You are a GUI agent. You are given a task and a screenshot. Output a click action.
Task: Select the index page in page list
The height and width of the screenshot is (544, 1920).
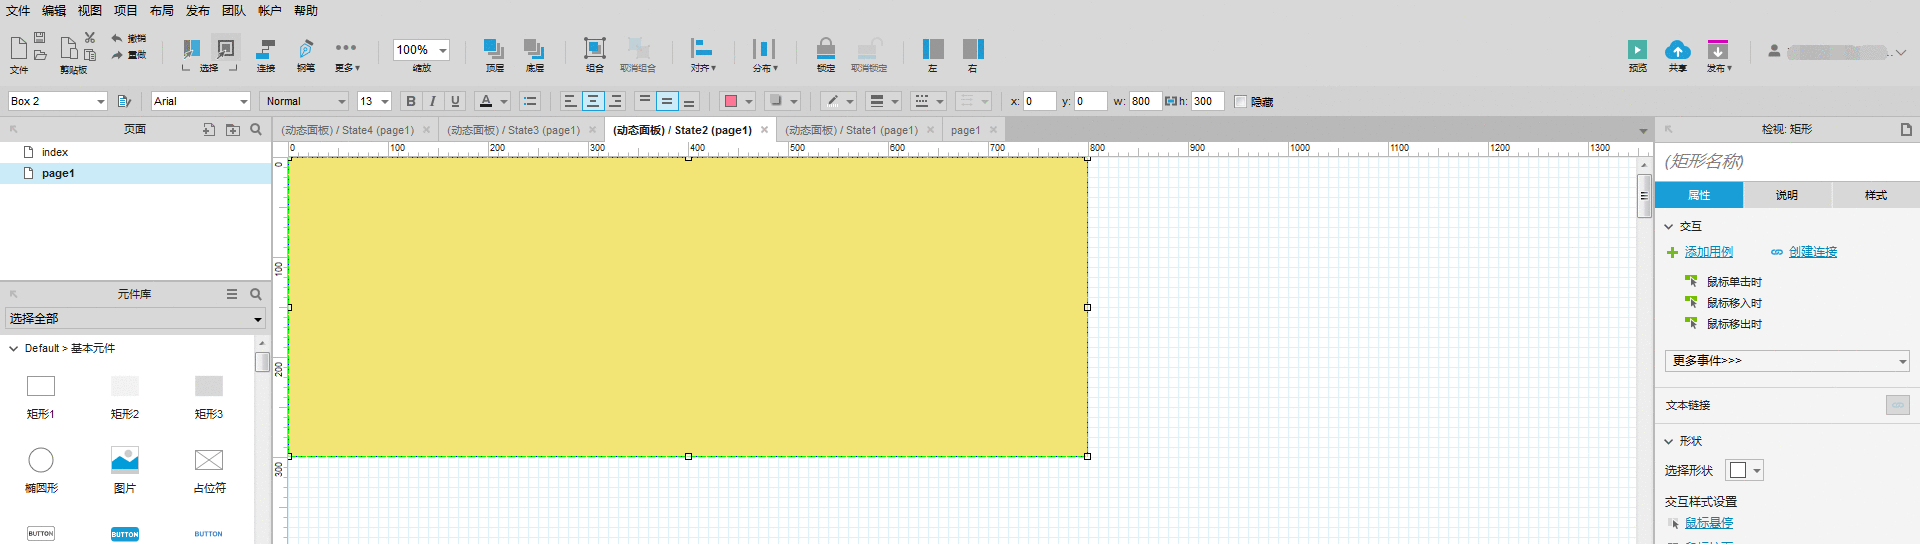click(55, 152)
